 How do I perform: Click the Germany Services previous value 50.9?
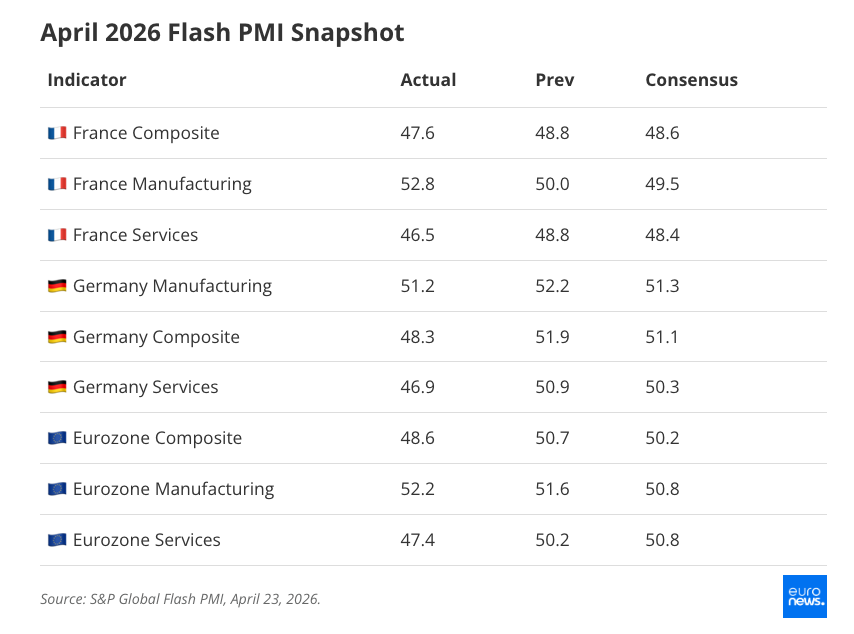point(552,387)
